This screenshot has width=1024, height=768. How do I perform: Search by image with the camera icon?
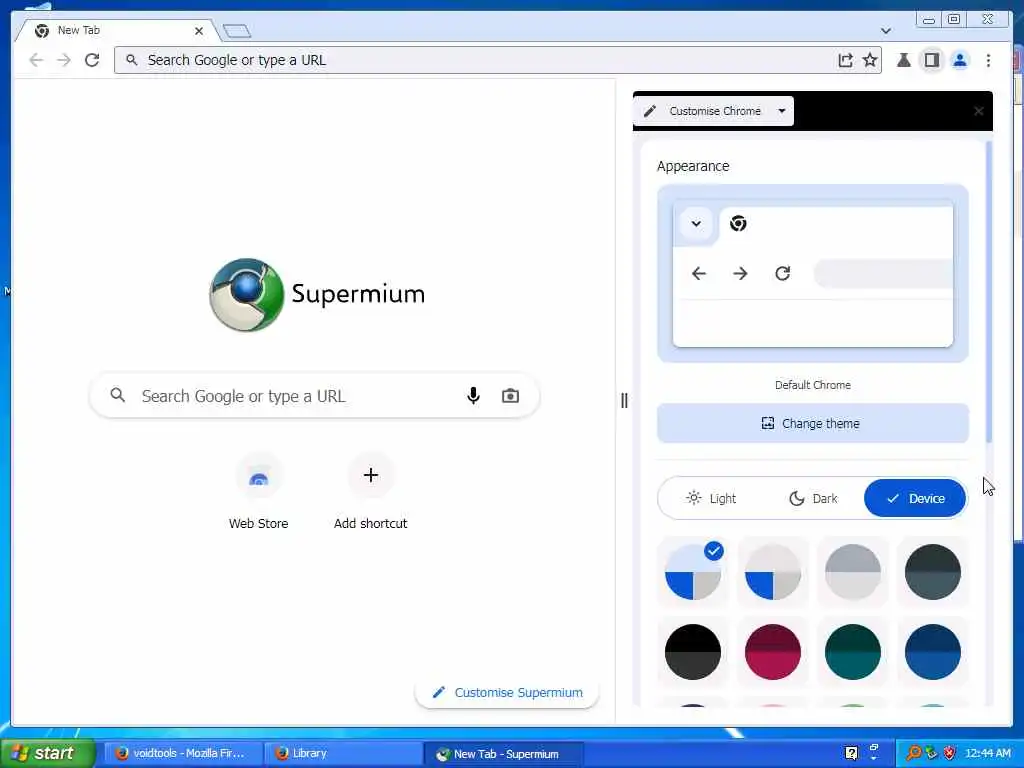tap(510, 396)
